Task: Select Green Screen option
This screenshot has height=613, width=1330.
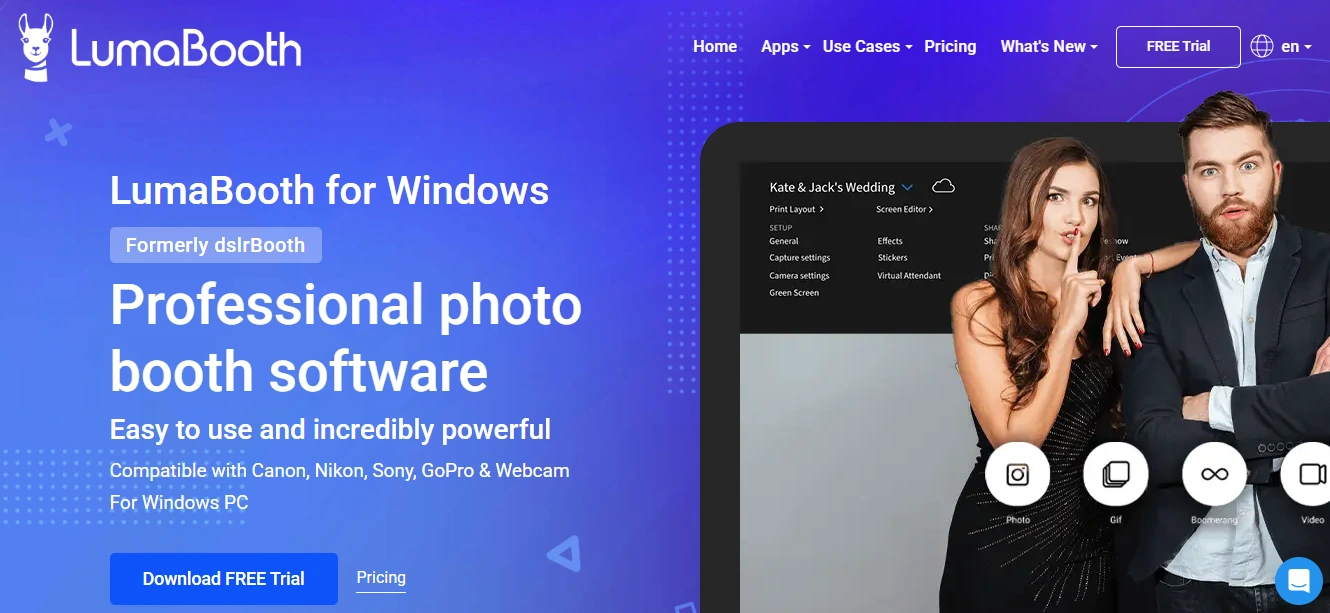Action: pos(794,293)
